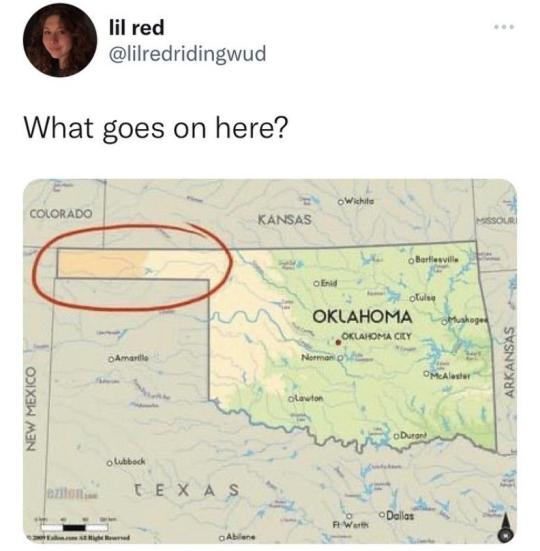Click the KANSAS state label
The image size is (540, 551).
tap(285, 220)
